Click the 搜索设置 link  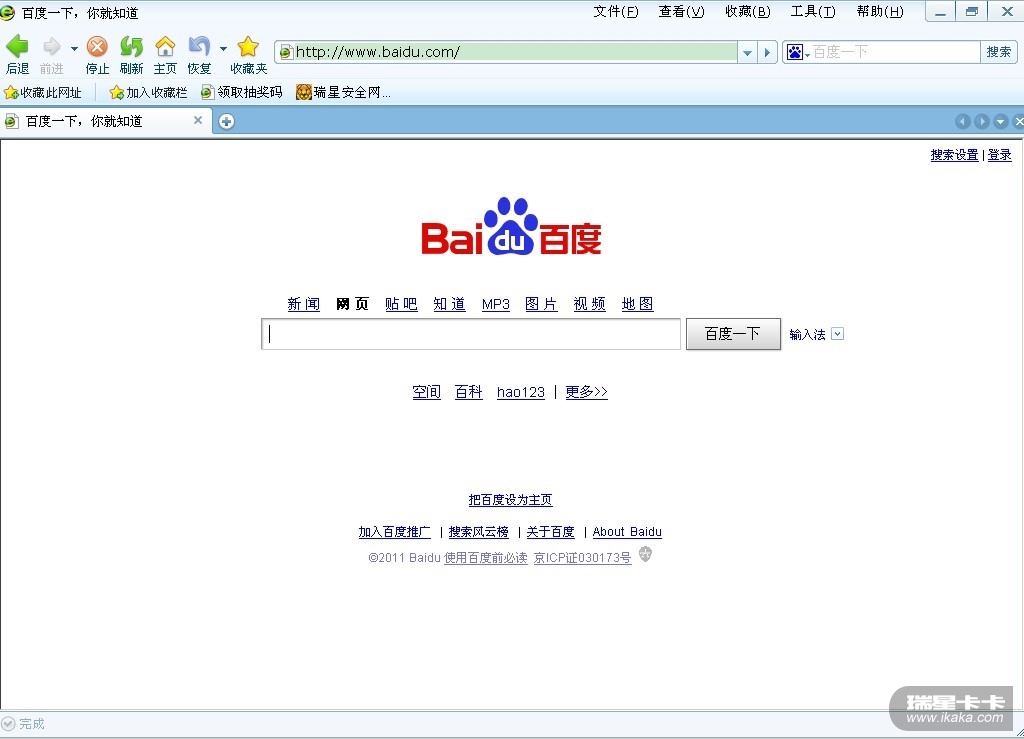click(x=954, y=155)
